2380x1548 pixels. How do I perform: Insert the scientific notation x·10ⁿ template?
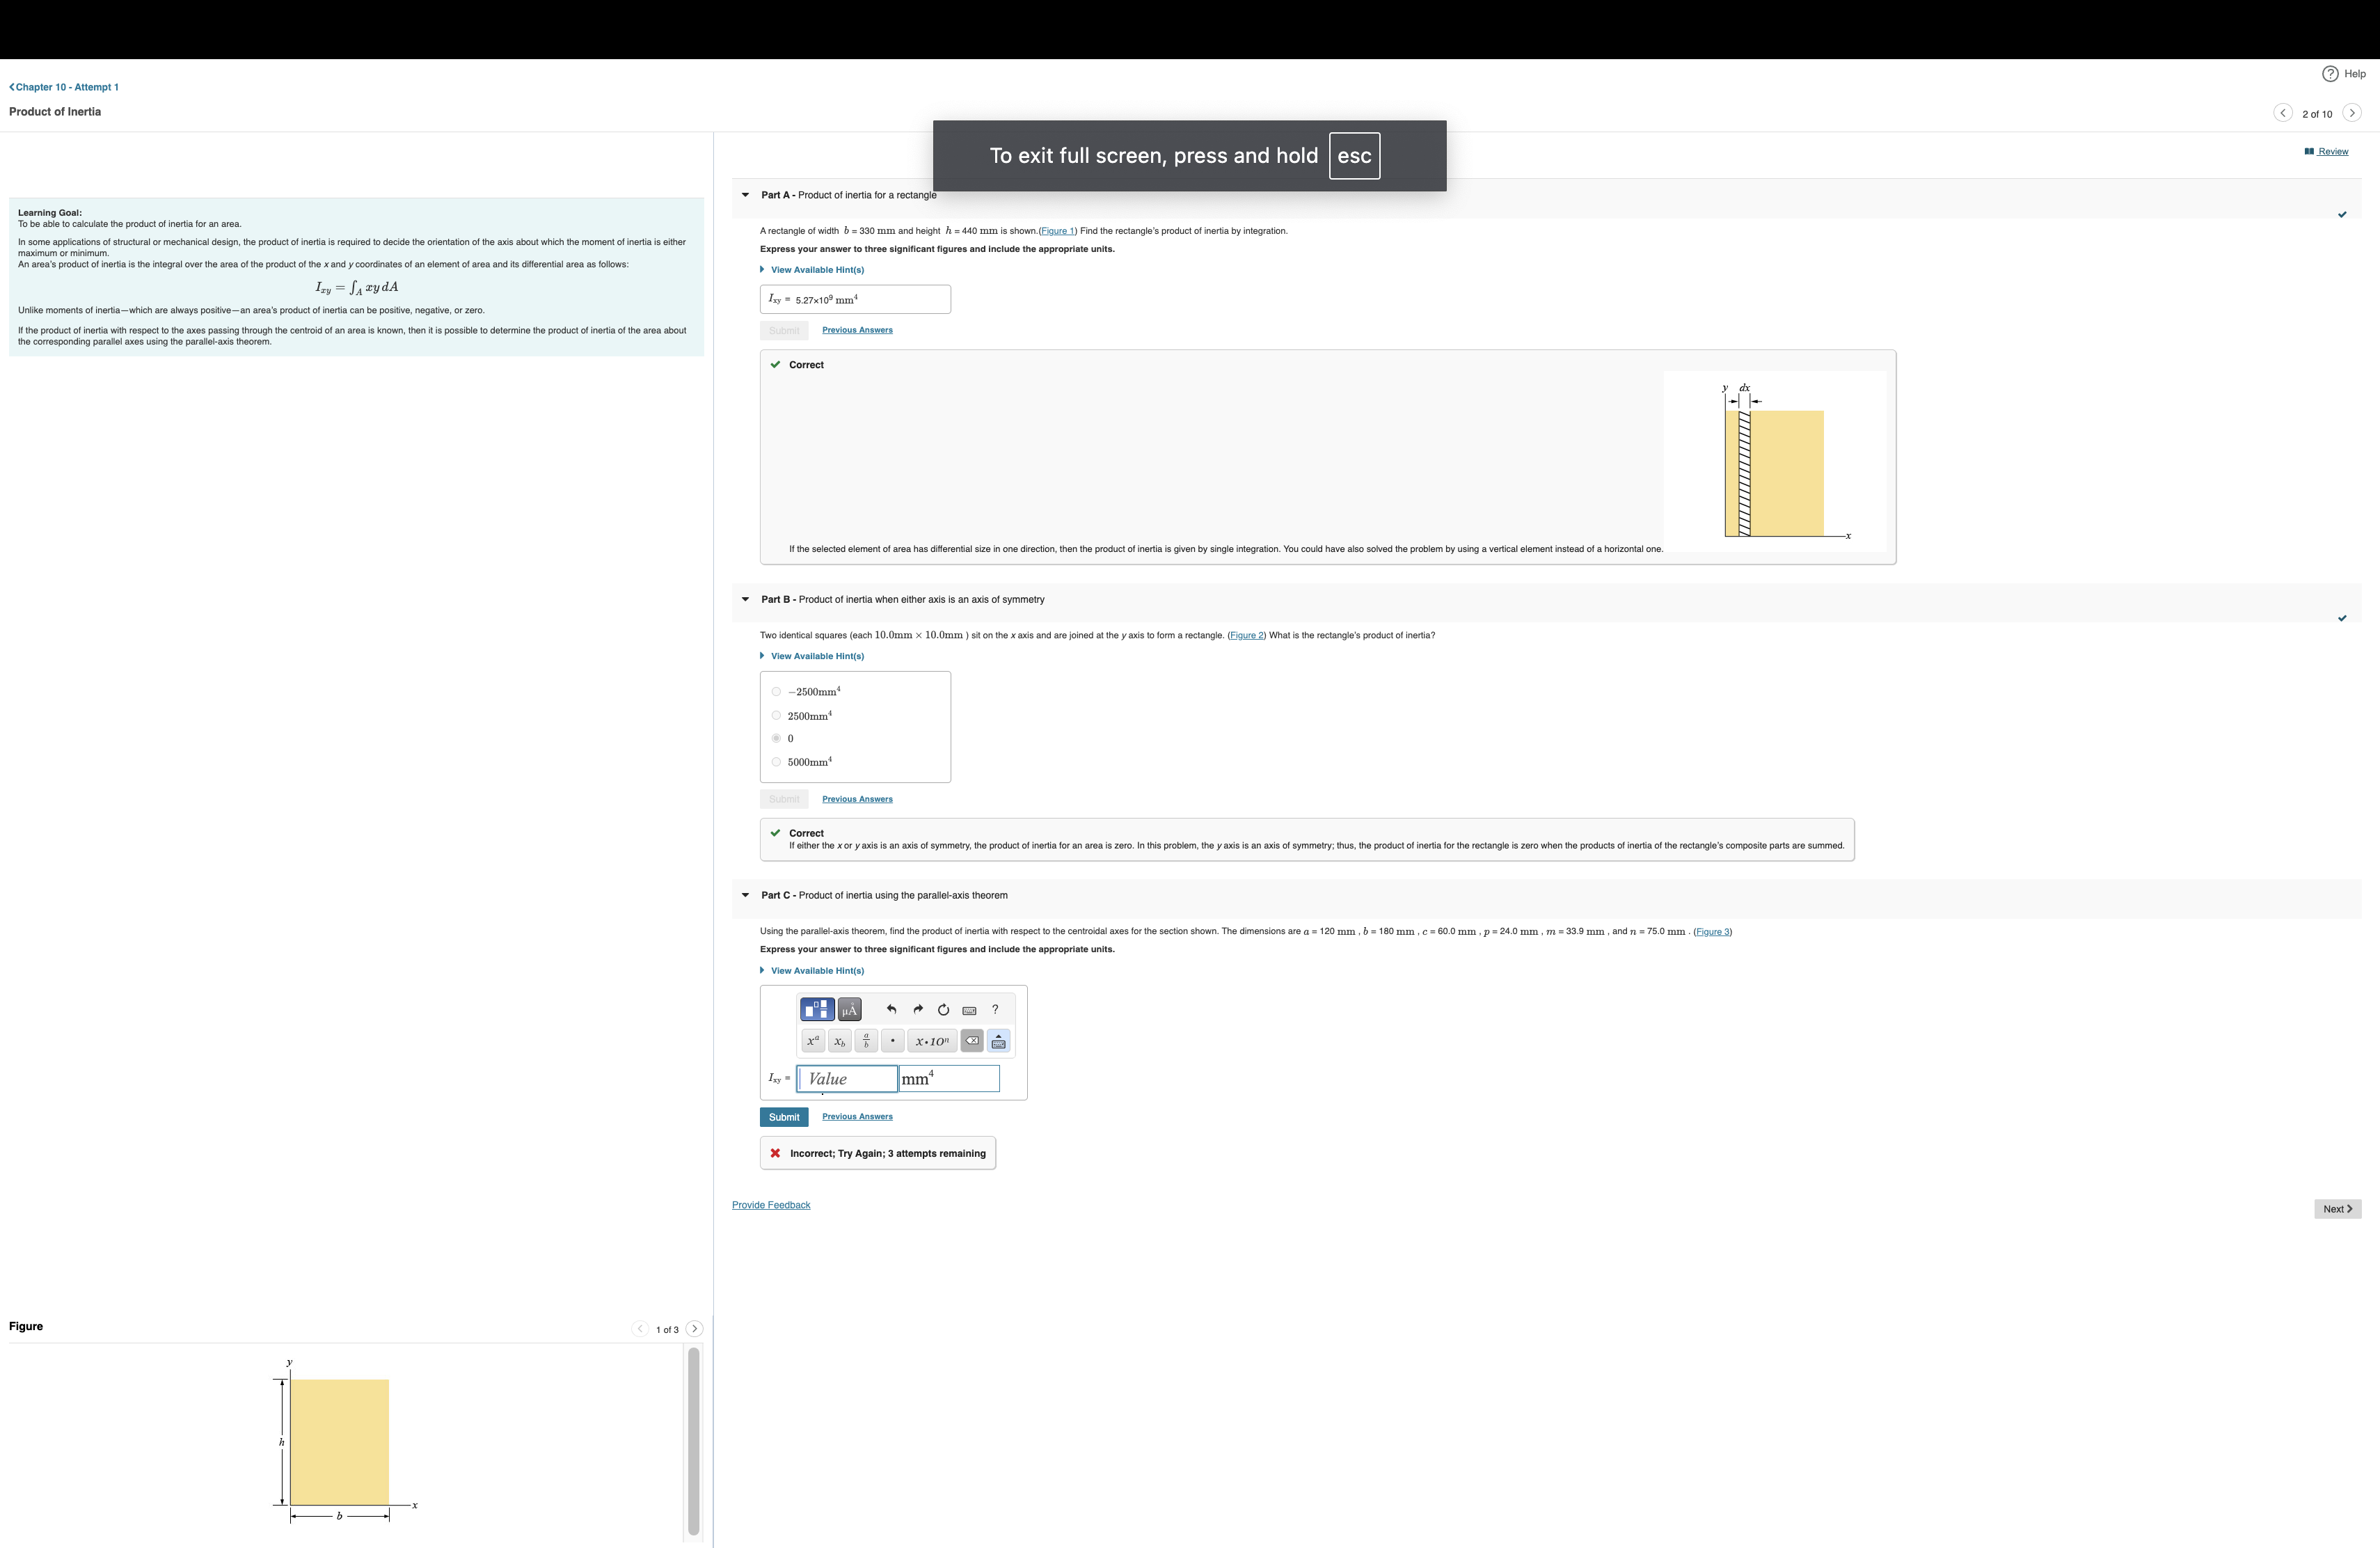click(932, 1041)
